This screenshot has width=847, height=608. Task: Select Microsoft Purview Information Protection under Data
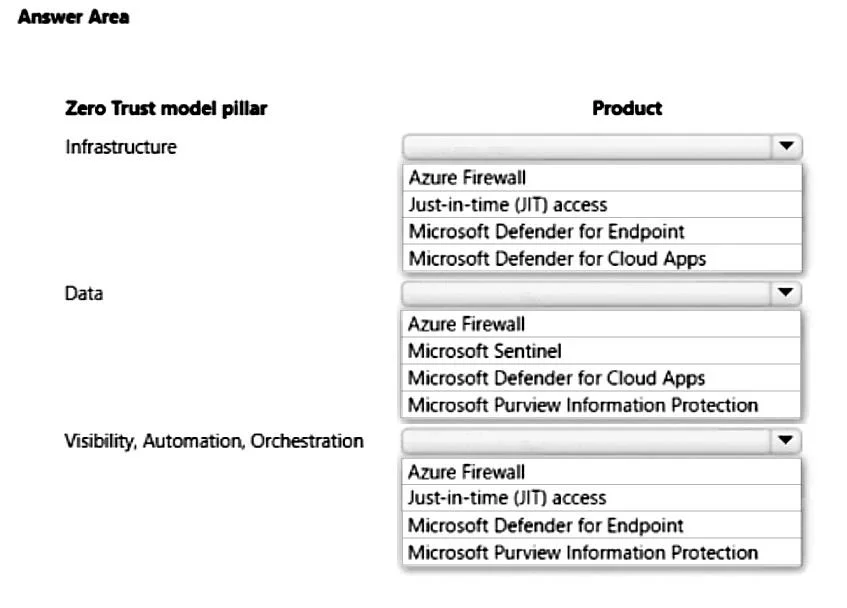(x=601, y=405)
